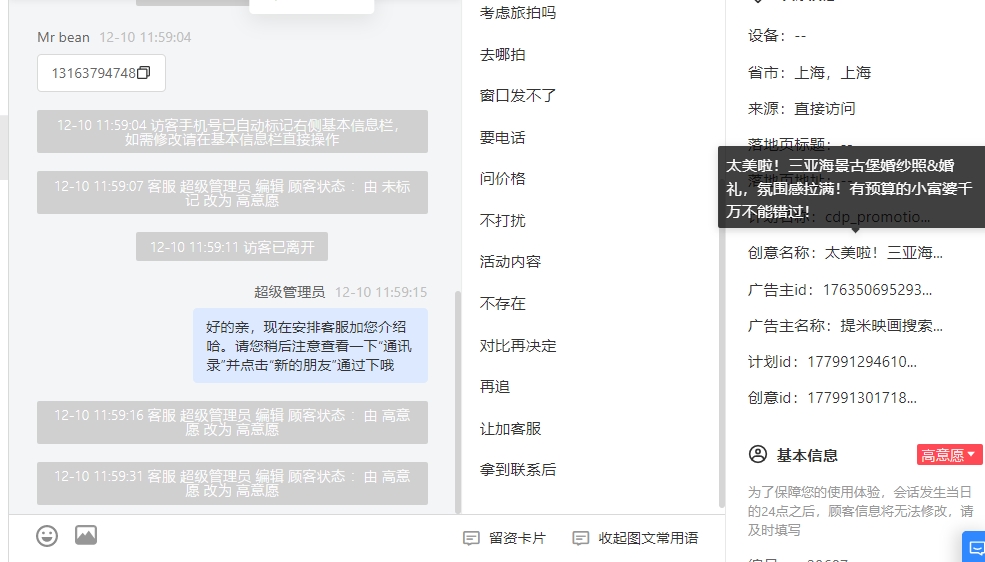985x562 pixels.
Task: Open the image upload icon
Action: [x=86, y=535]
